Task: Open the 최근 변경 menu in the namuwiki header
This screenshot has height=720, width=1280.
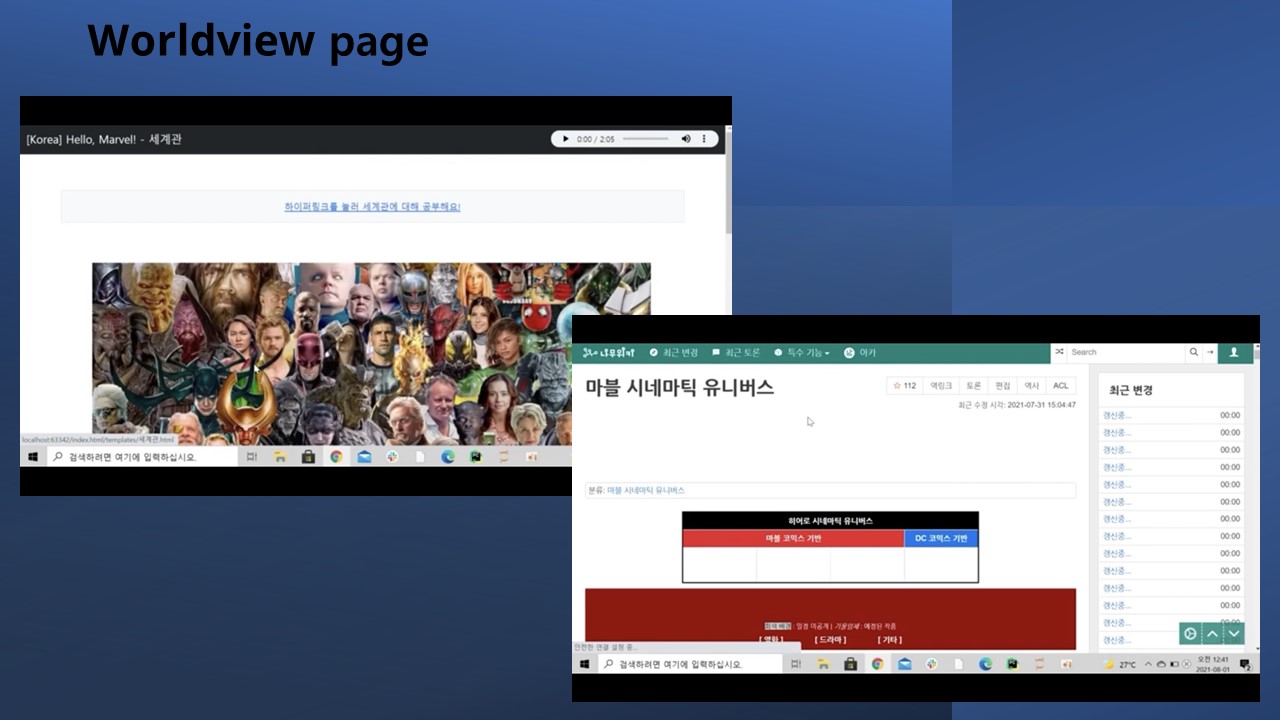Action: [674, 353]
